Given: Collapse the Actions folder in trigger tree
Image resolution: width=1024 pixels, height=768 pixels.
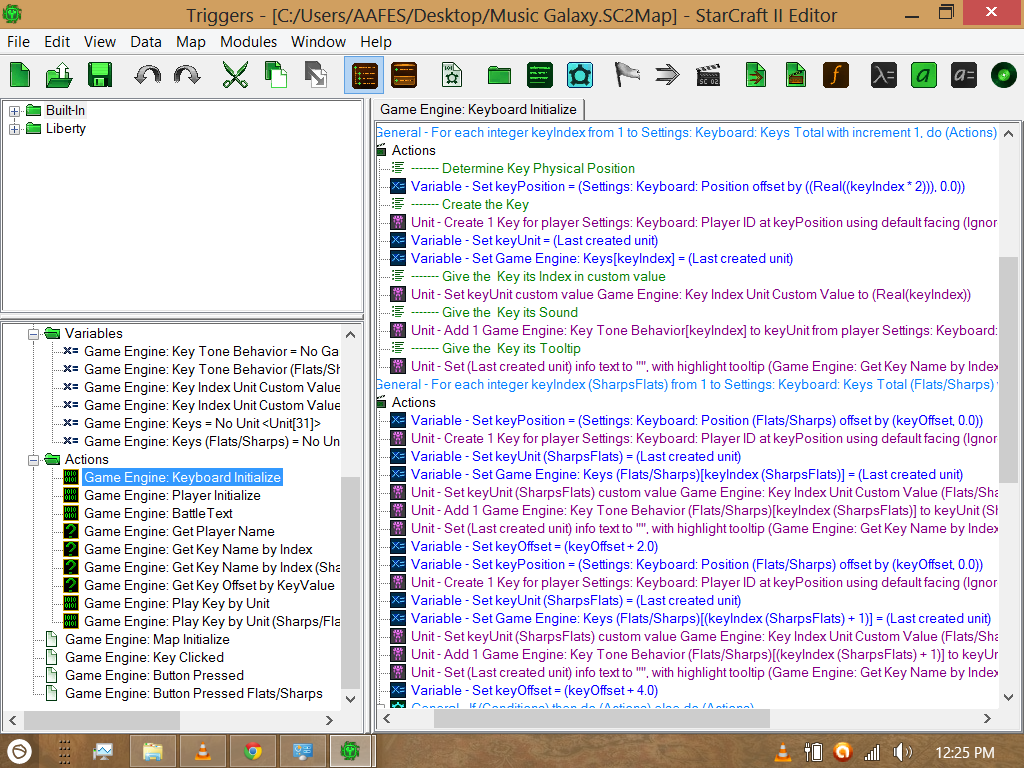Looking at the screenshot, I should 33,460.
